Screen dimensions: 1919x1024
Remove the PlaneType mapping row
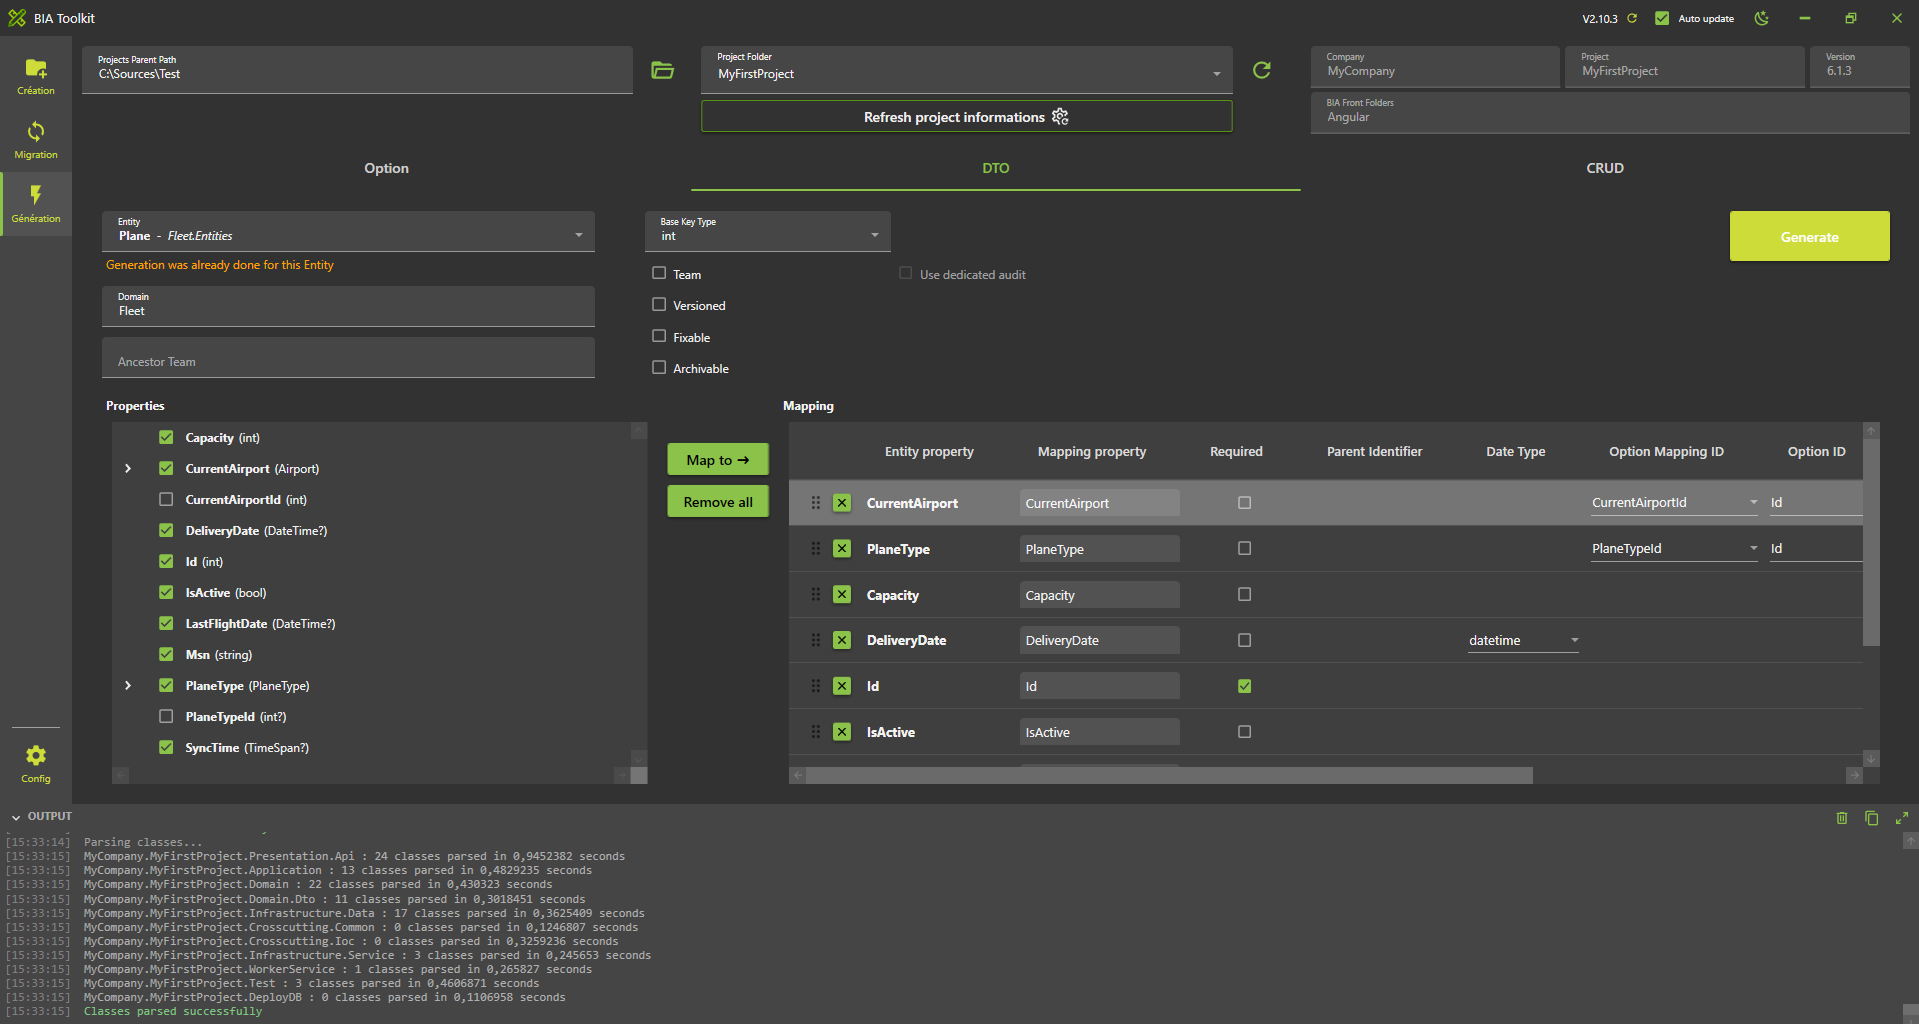coord(842,549)
